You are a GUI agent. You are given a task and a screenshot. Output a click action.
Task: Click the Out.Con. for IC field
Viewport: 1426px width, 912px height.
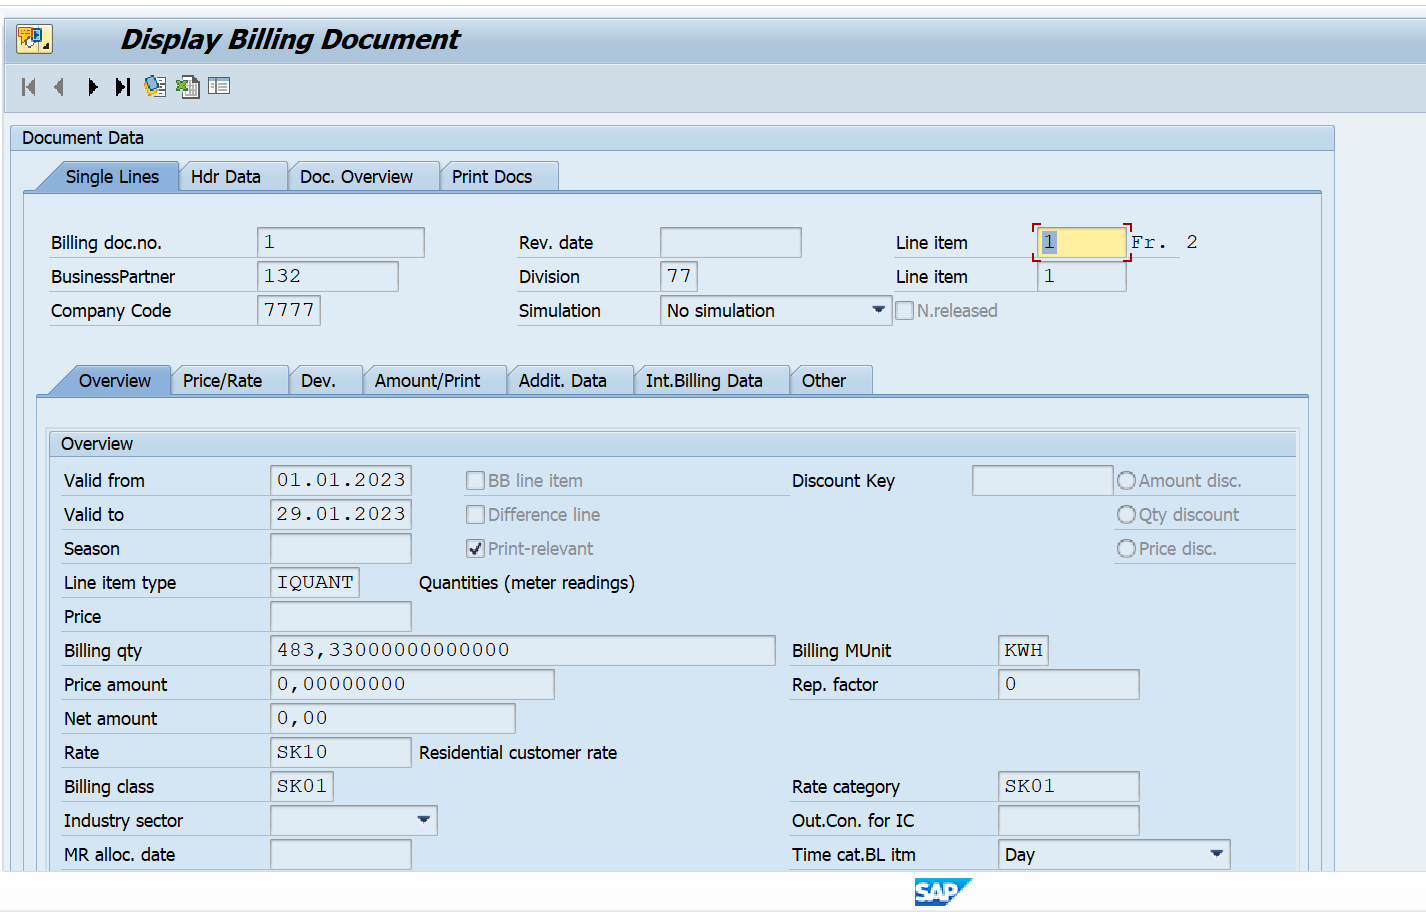[x=1069, y=821]
